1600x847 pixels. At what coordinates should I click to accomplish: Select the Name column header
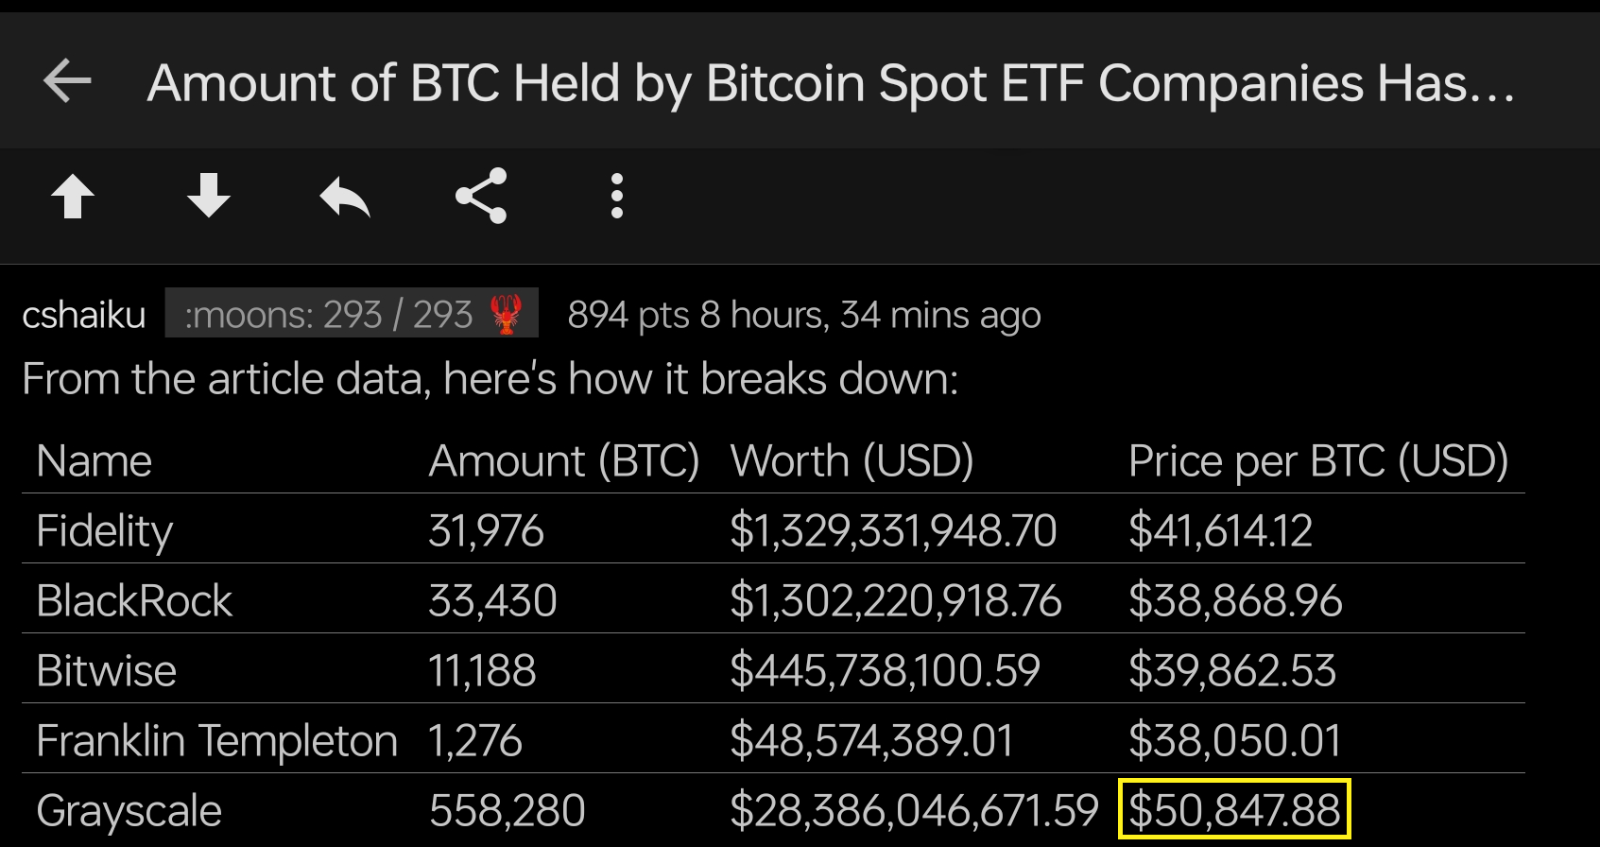(x=94, y=461)
